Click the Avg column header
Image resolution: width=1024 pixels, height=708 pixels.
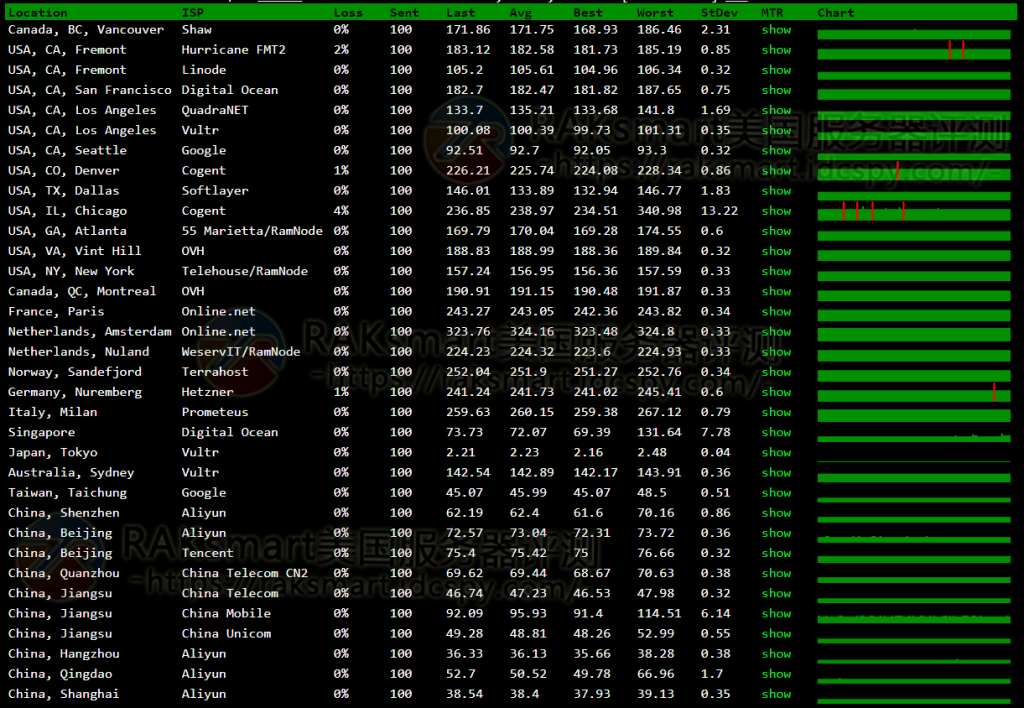(520, 12)
